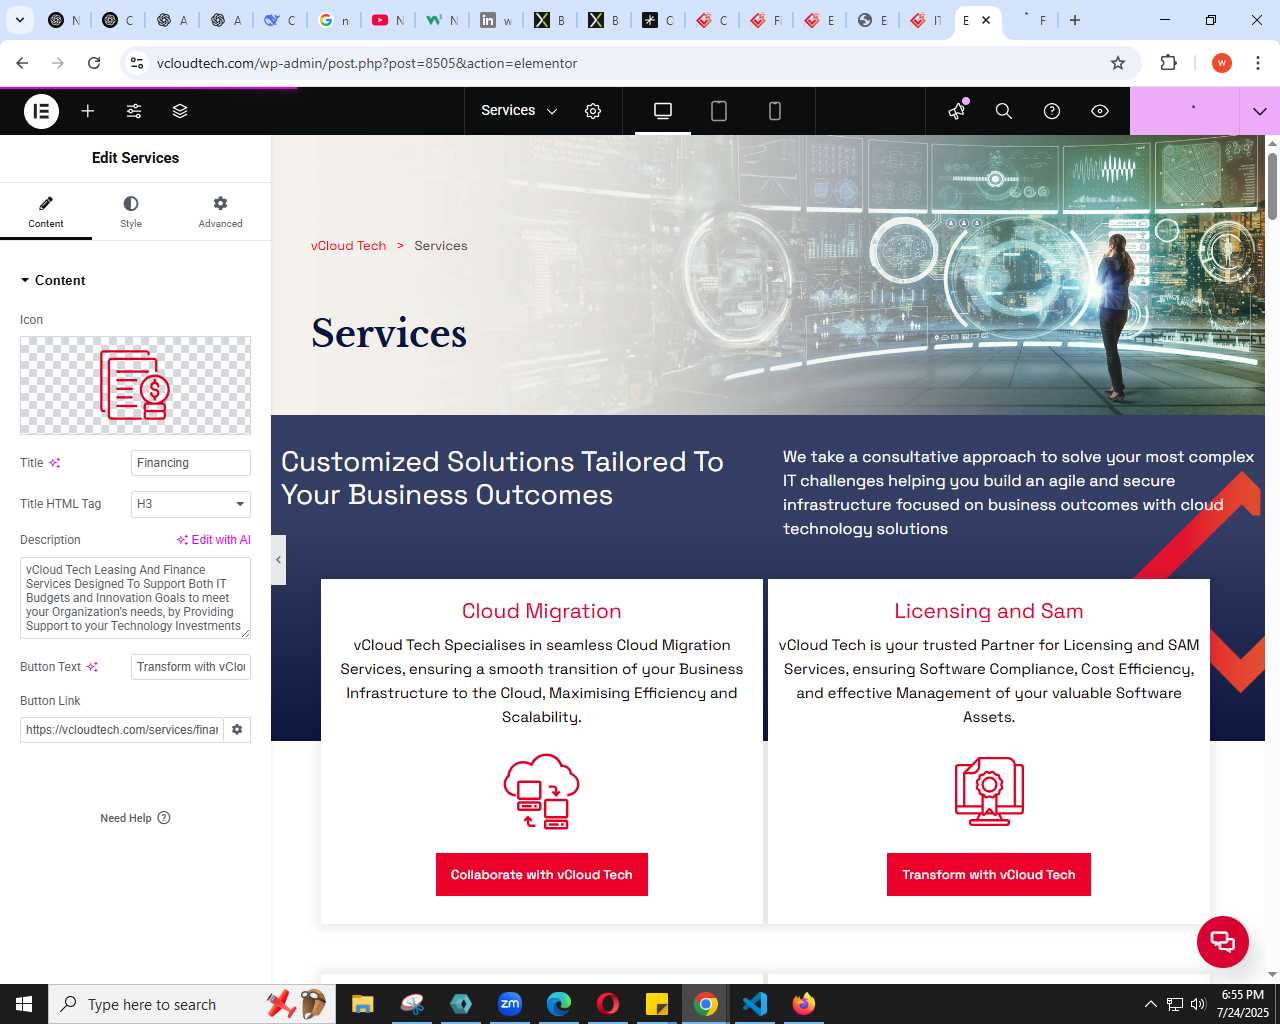Switch to the Content tab
Screen dimensions: 1280x1024
click(46, 212)
